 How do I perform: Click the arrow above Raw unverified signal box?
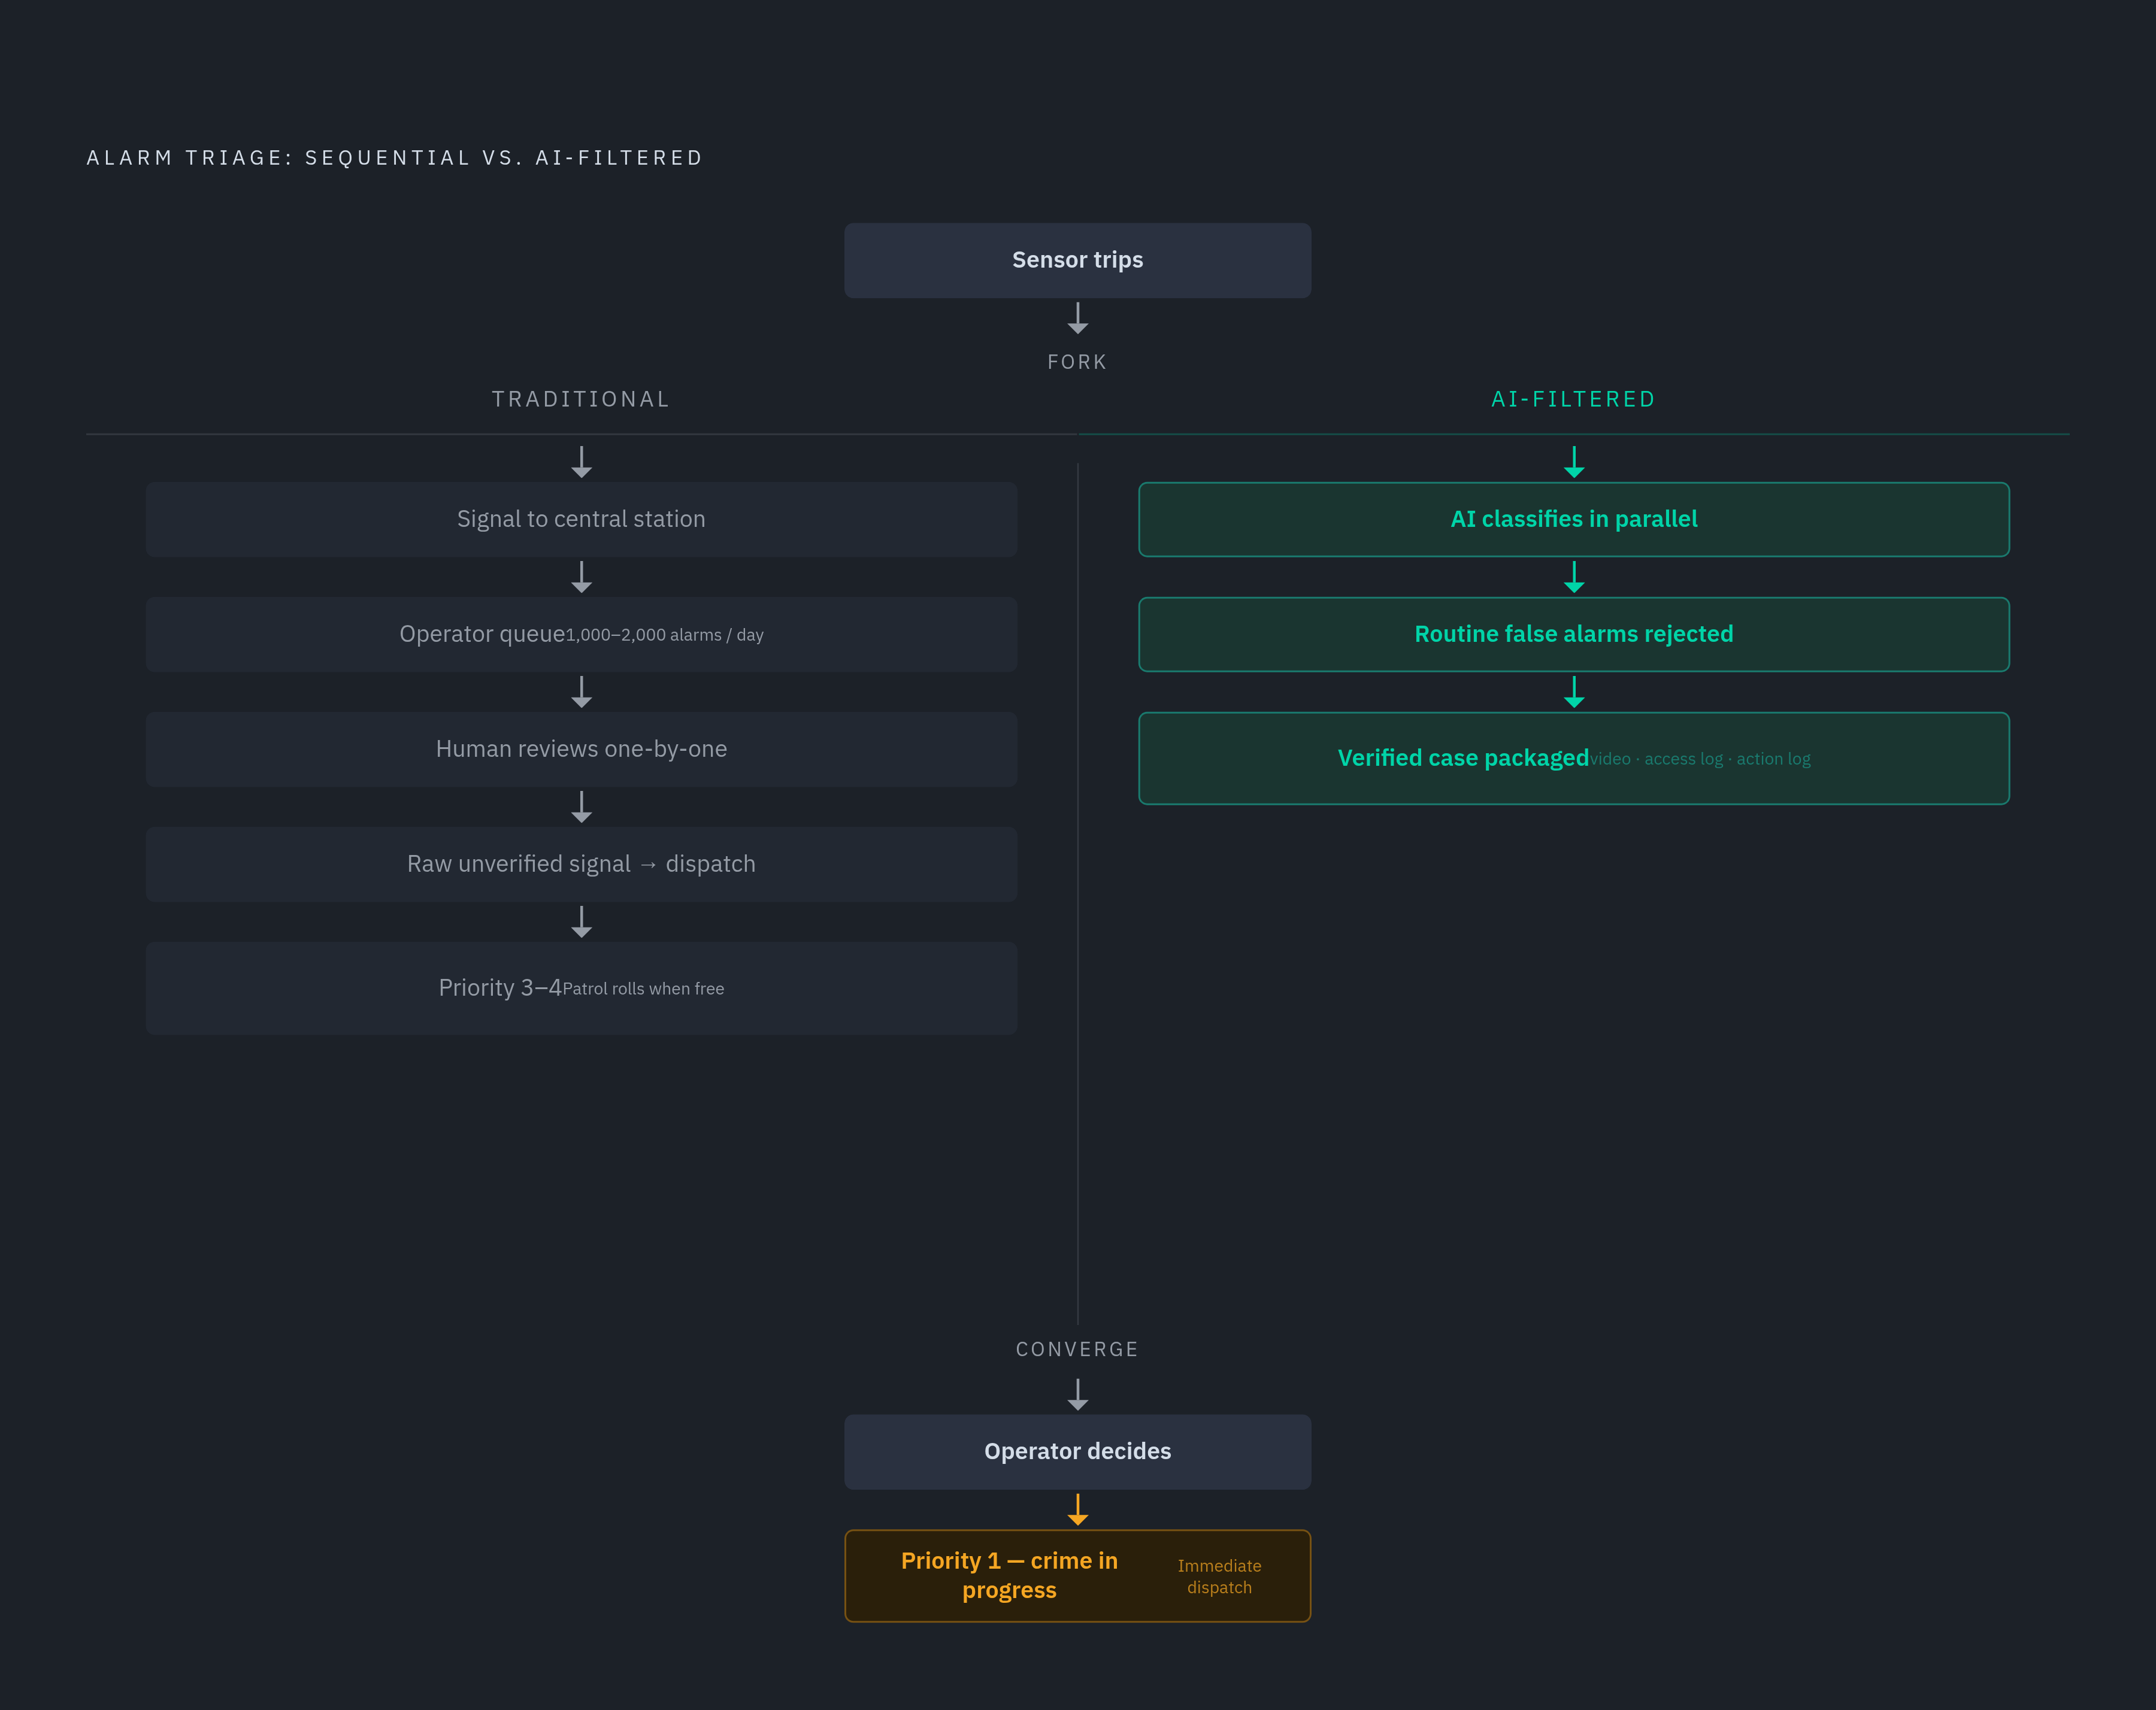tap(581, 807)
